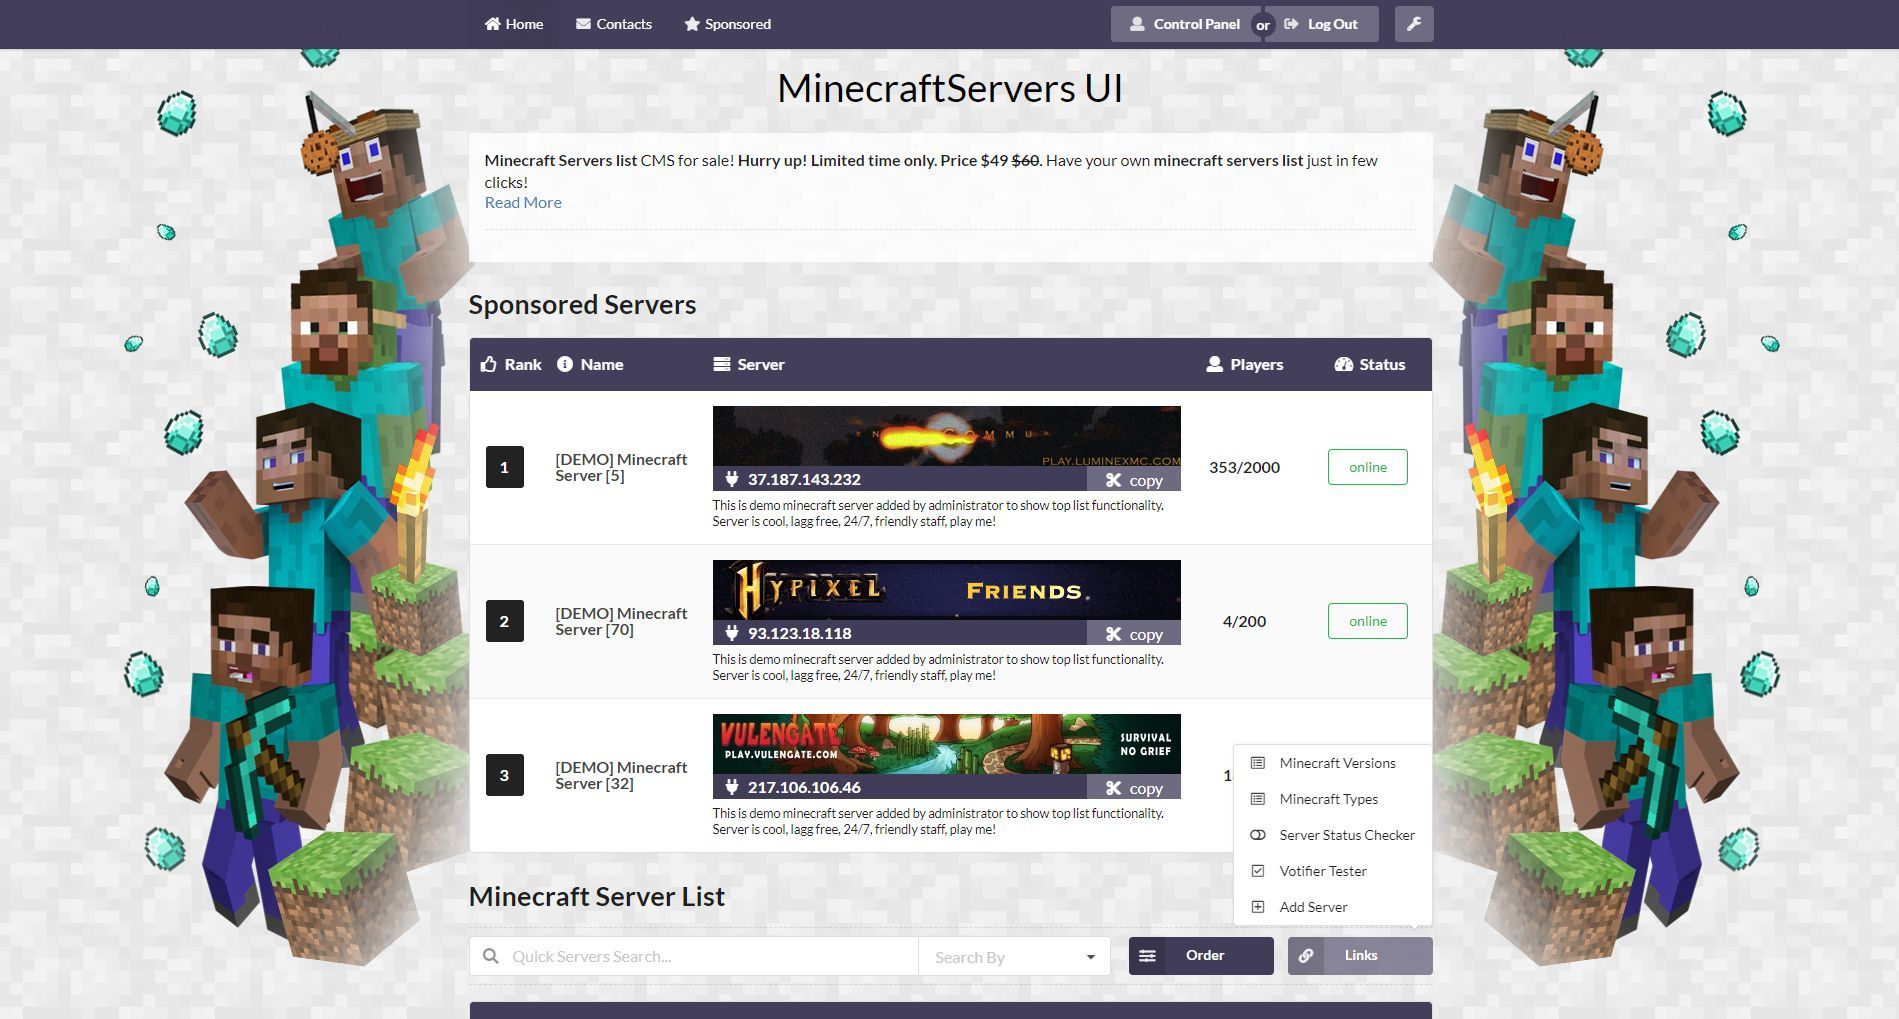The width and height of the screenshot is (1899, 1019).
Task: Click players count 353/2000
Action: pos(1244,467)
